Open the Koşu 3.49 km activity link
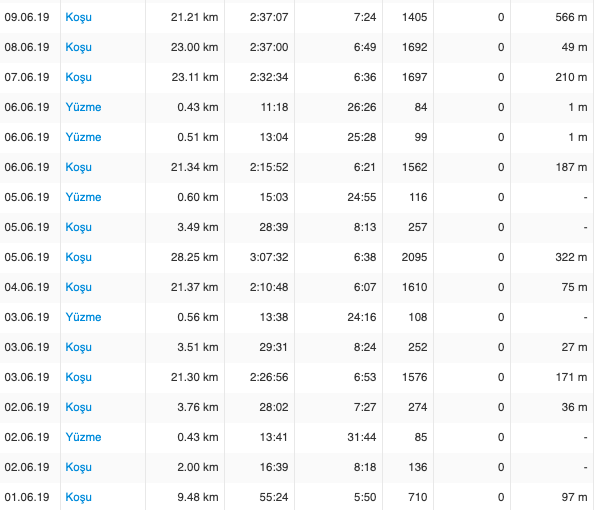Image resolution: width=594 pixels, height=510 pixels. (78, 227)
